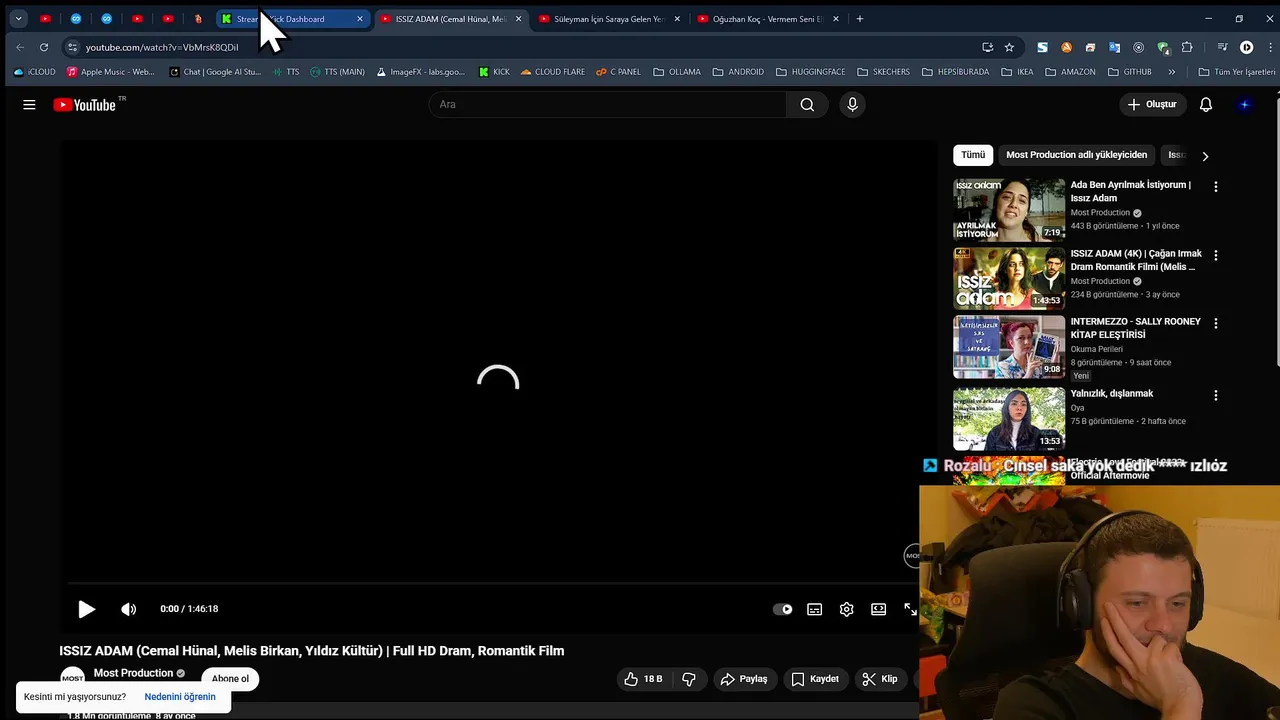The image size is (1280, 720).
Task: Click the install/cast screen icon in address bar
Action: coord(988,47)
